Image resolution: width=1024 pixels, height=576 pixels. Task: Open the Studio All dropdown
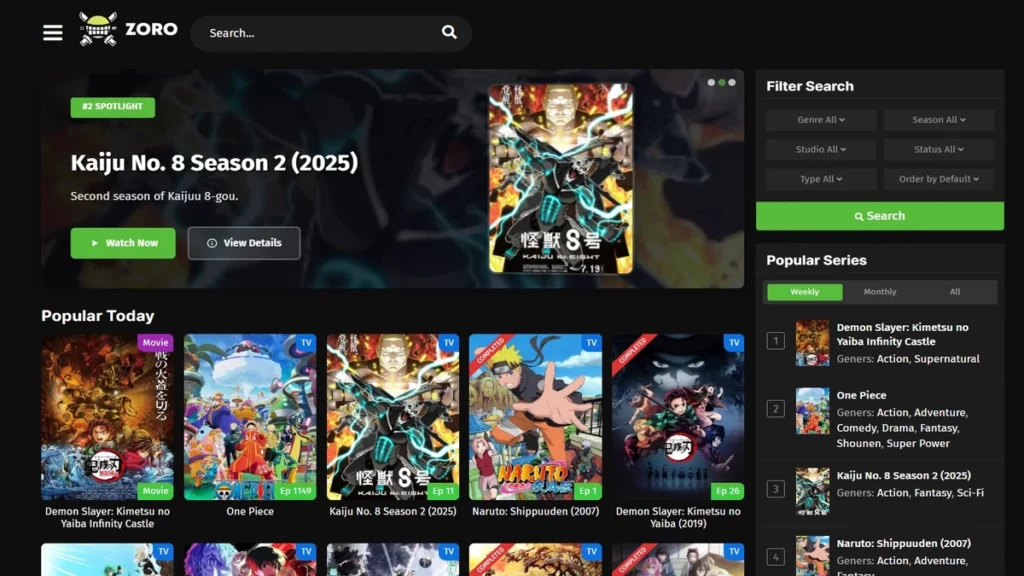(x=820, y=149)
